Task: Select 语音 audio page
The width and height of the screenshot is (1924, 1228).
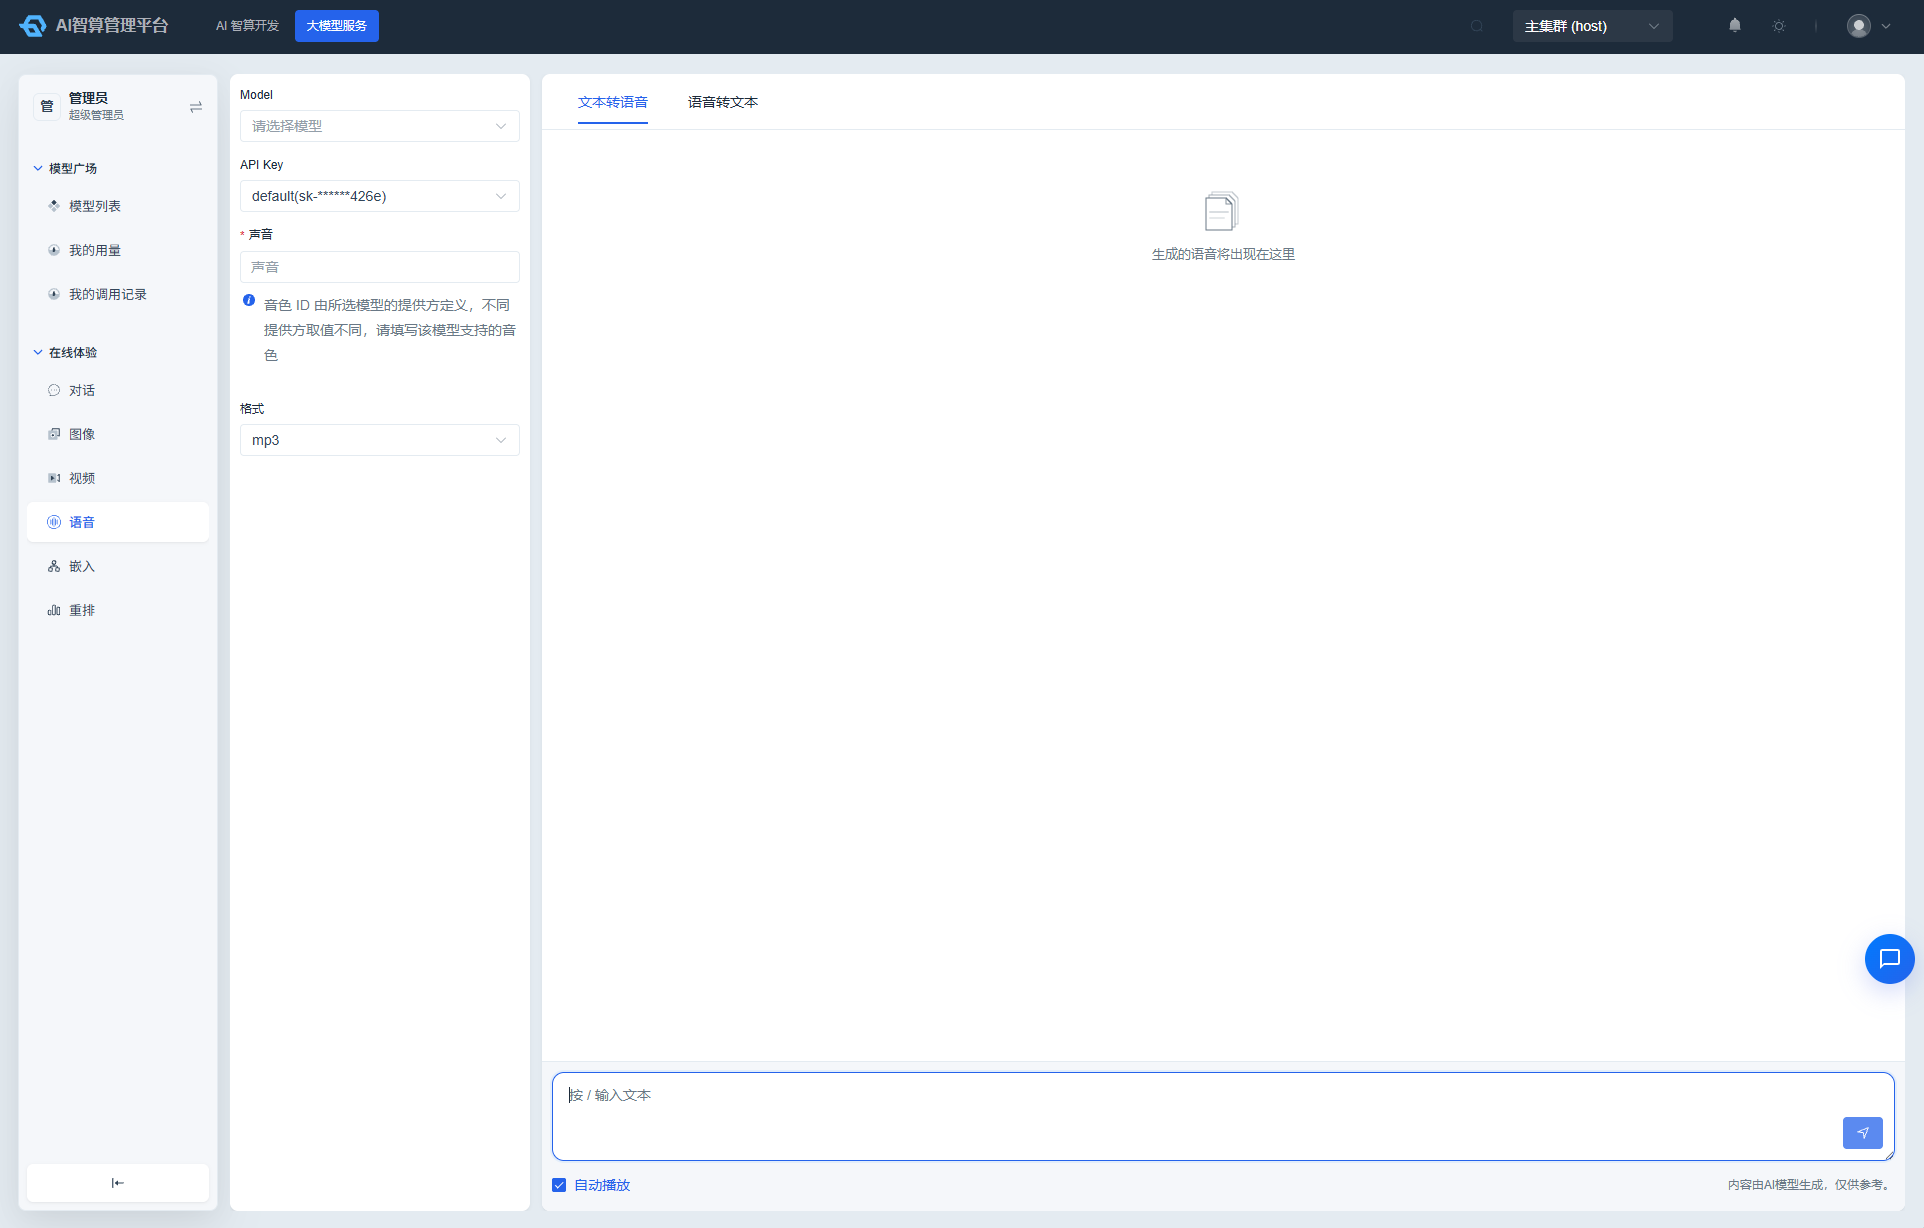Action: 118,522
